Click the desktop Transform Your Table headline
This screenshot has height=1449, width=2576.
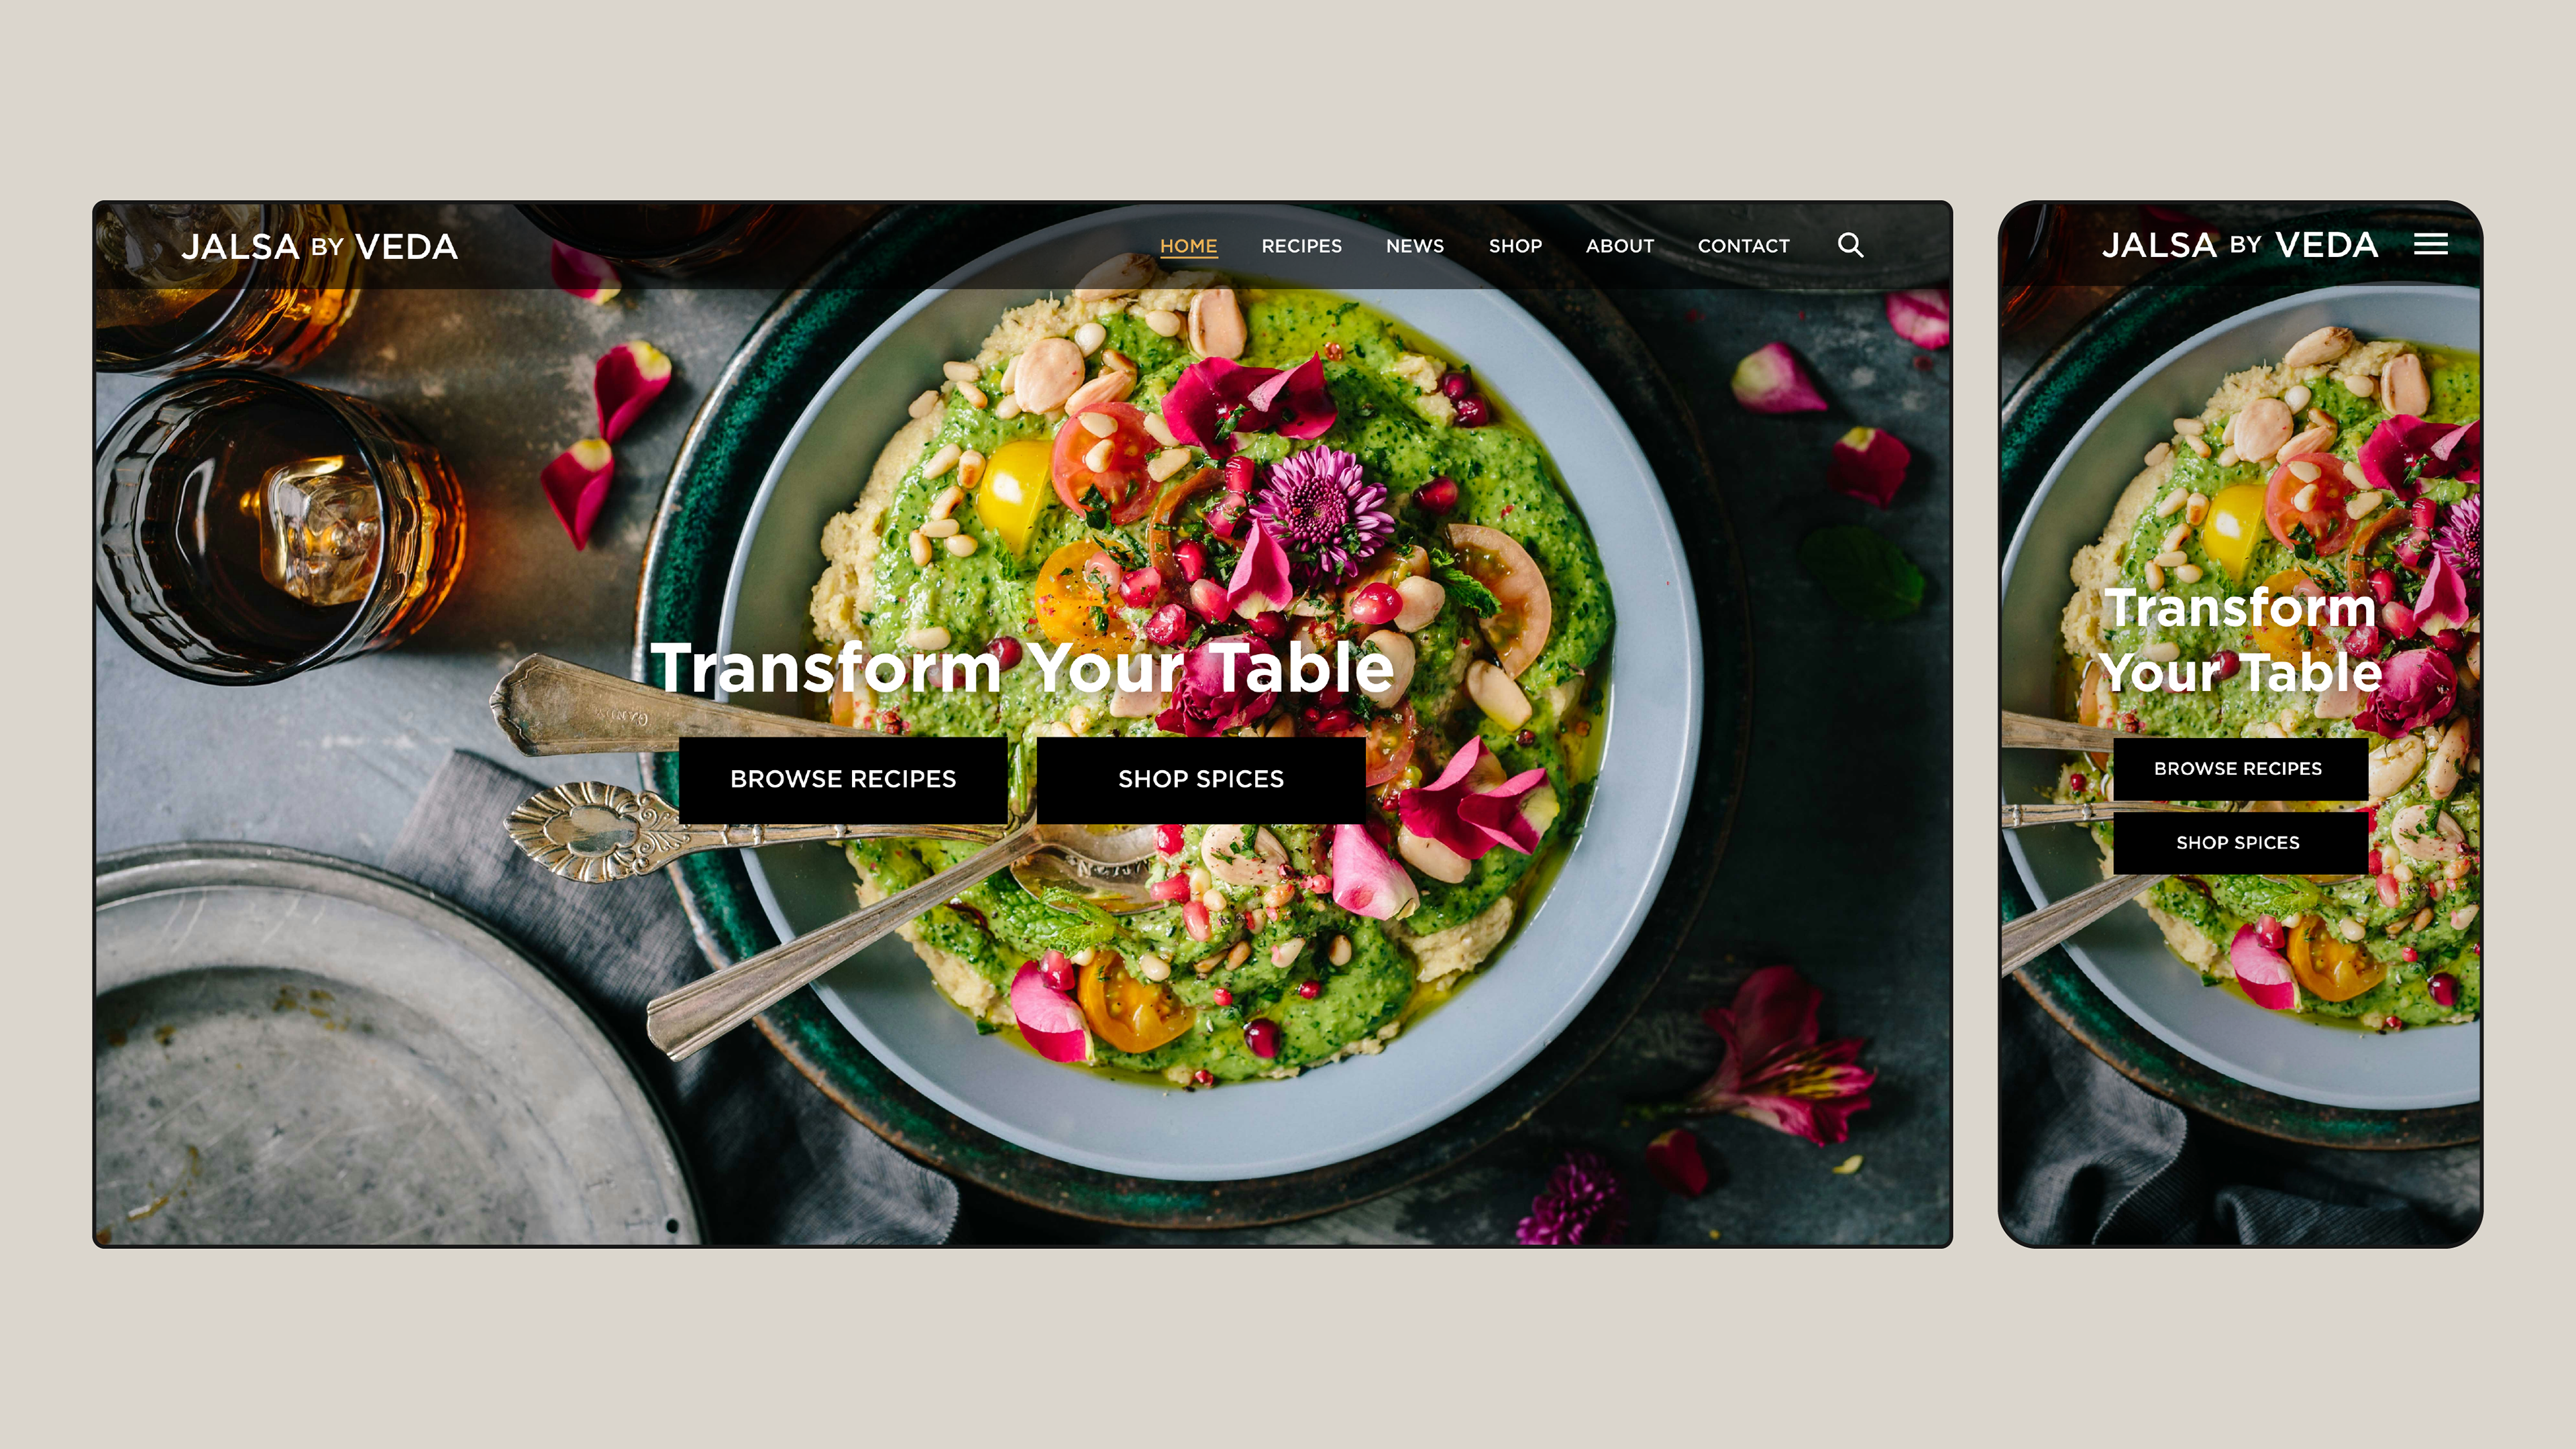(x=1022, y=668)
